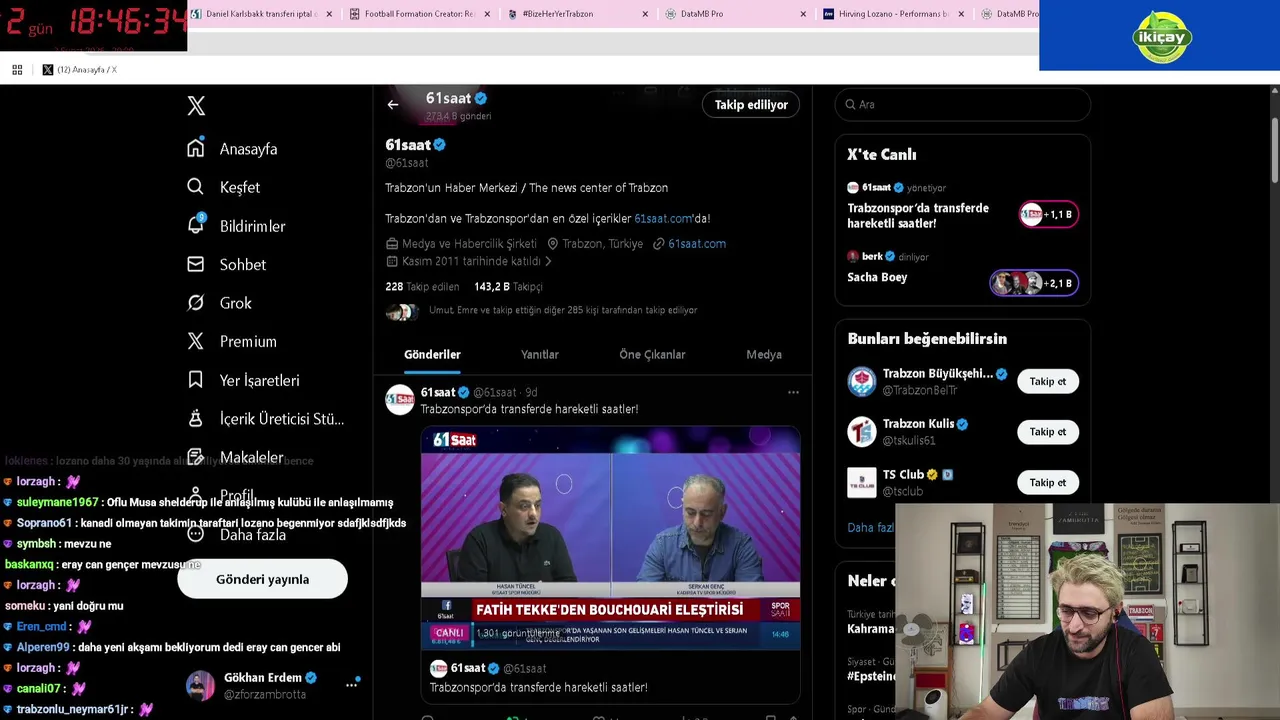Open the 61saat.com link in bio text

(663, 218)
